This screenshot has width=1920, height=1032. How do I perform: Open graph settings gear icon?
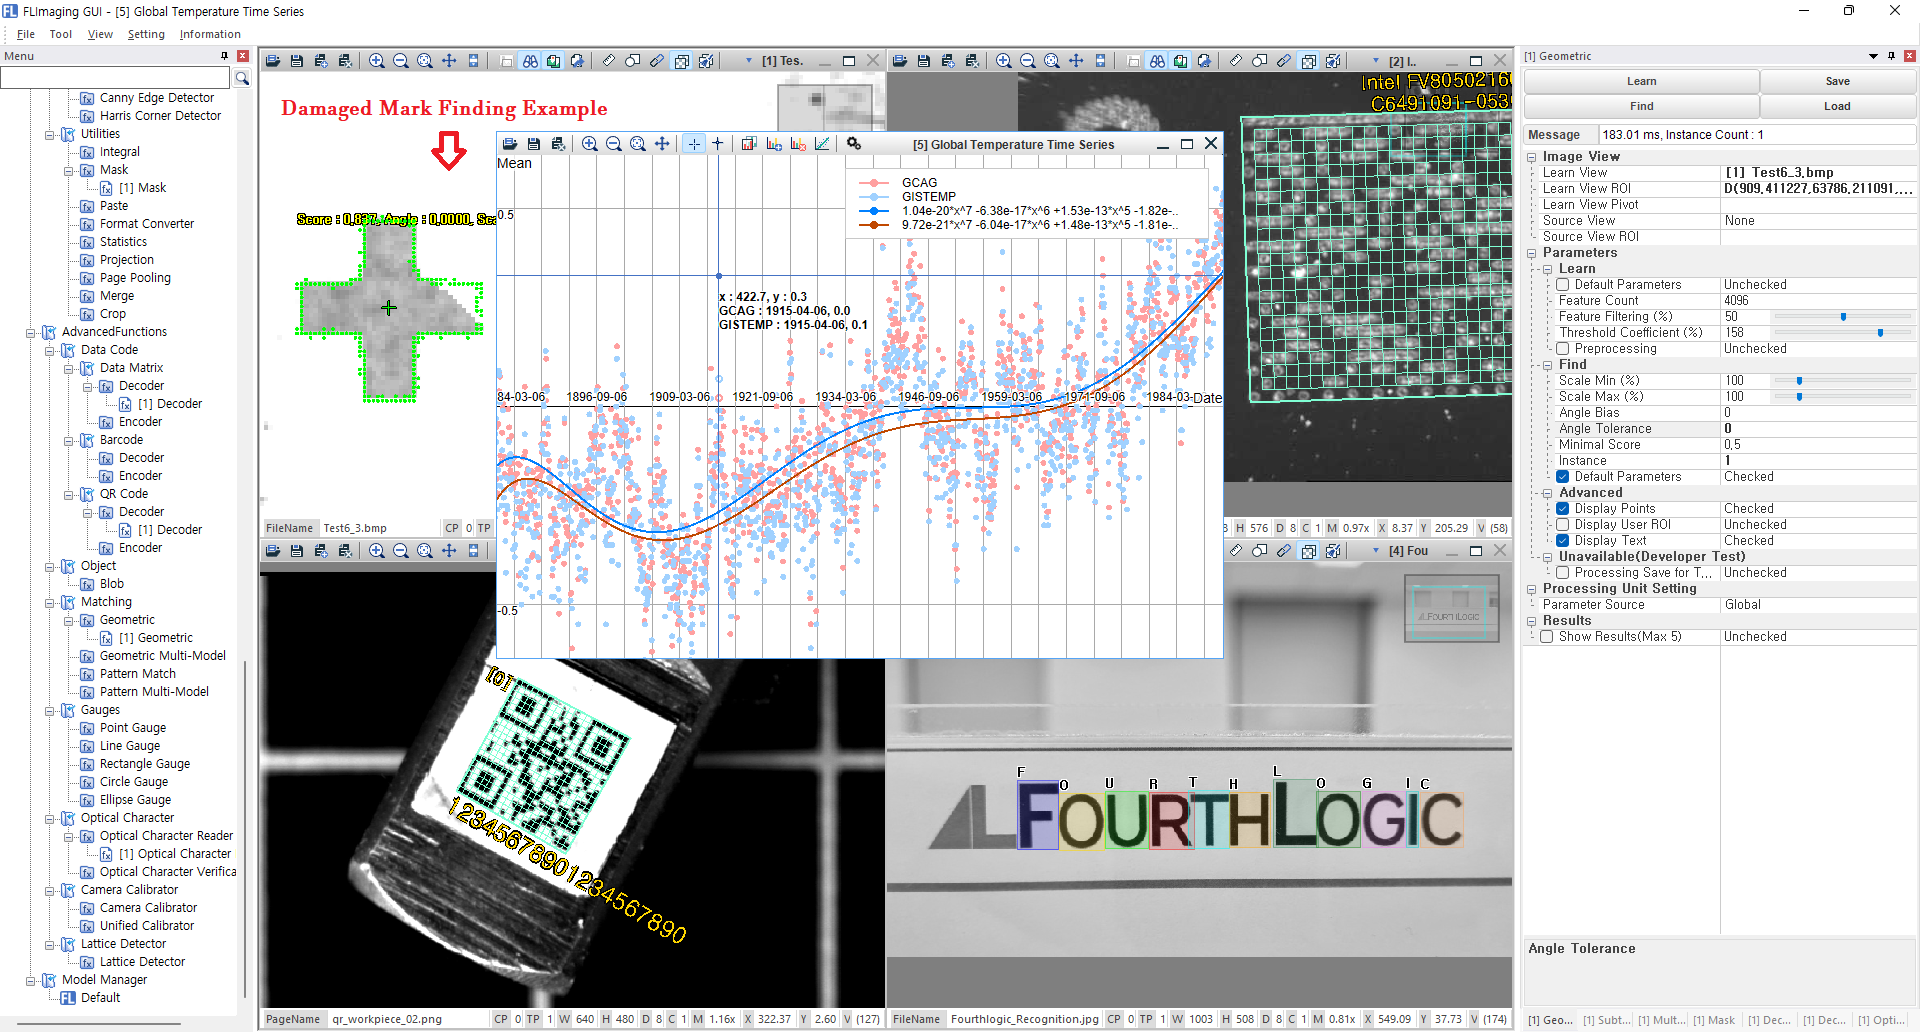854,144
